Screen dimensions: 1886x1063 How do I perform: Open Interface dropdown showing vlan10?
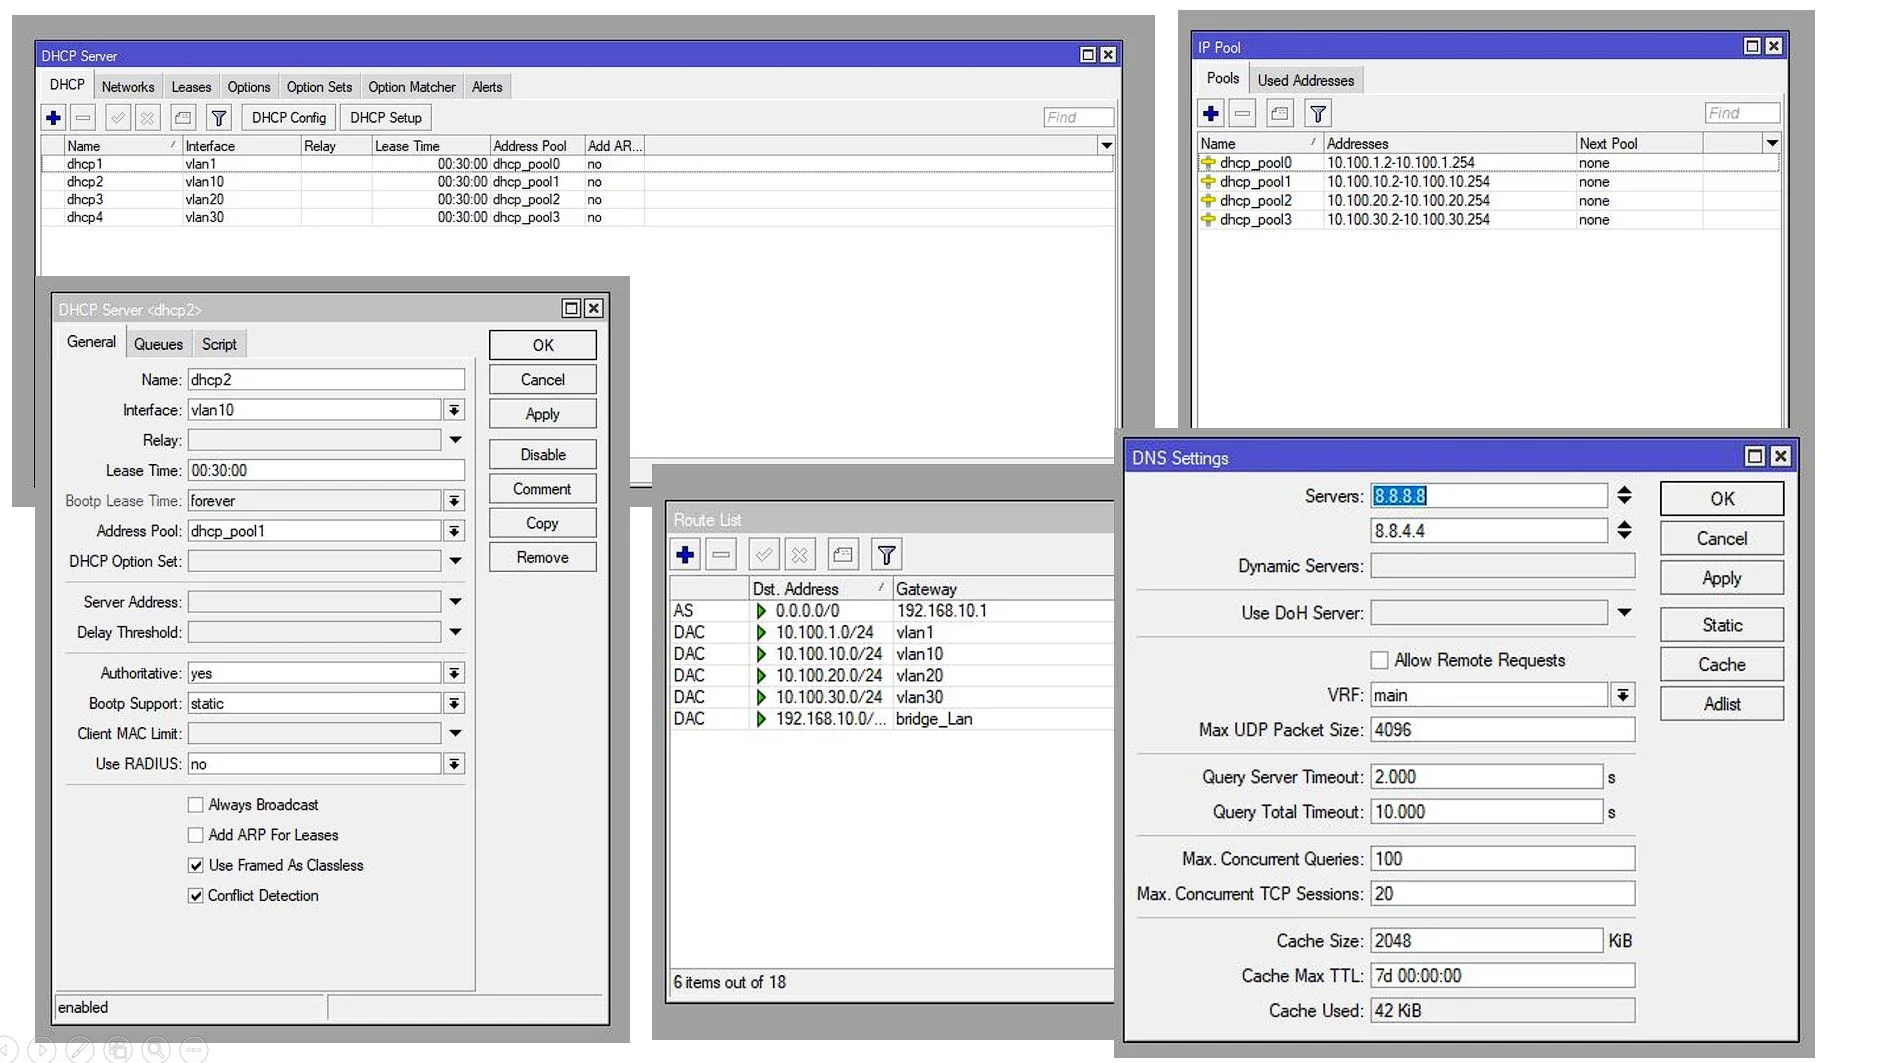point(454,410)
